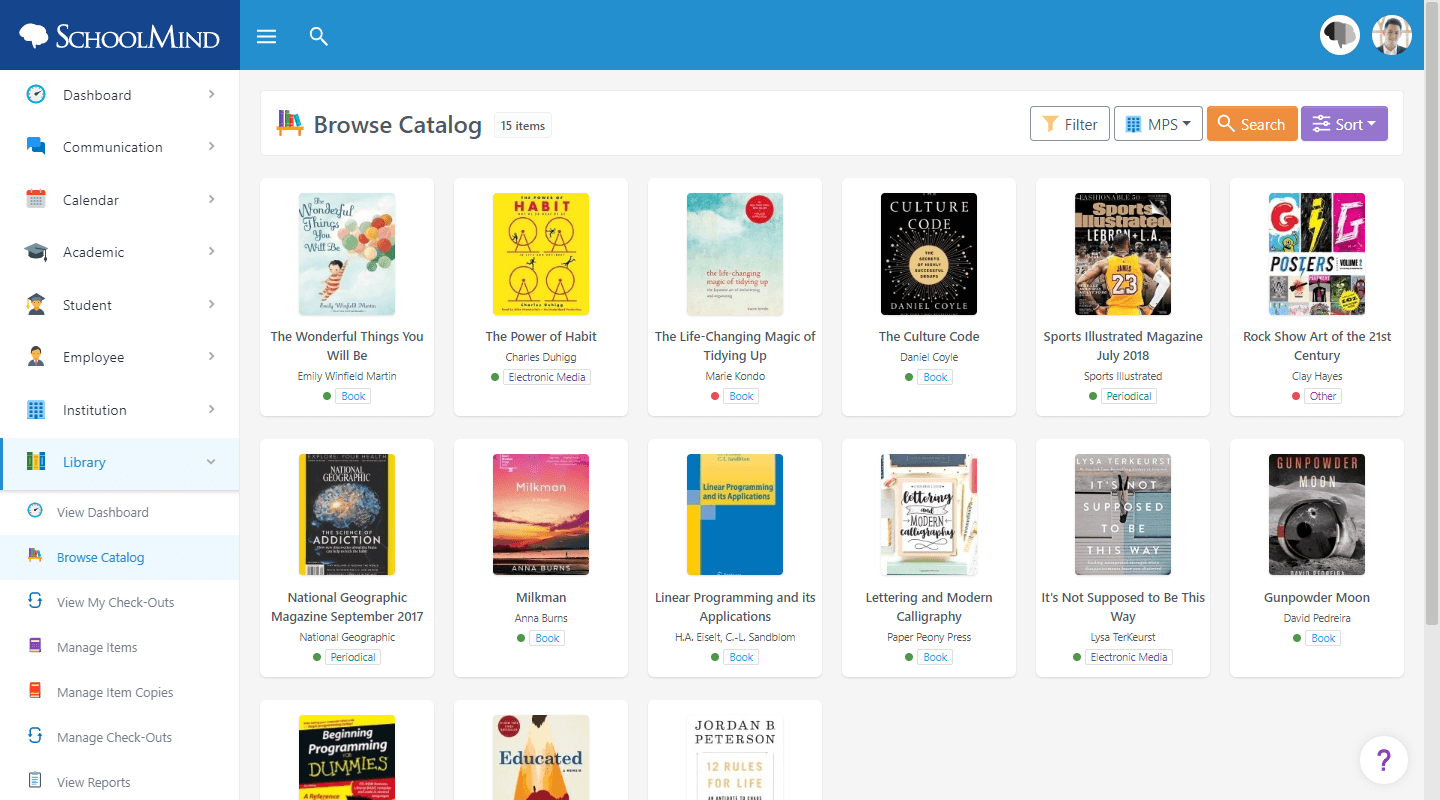Click the Institution grid icon
1440x800 pixels.
(x=36, y=409)
